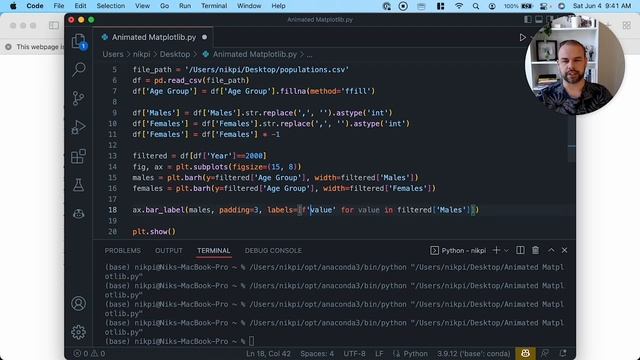The image size is (640, 360).
Task: Open the Apple menu
Action: pos(13,6)
